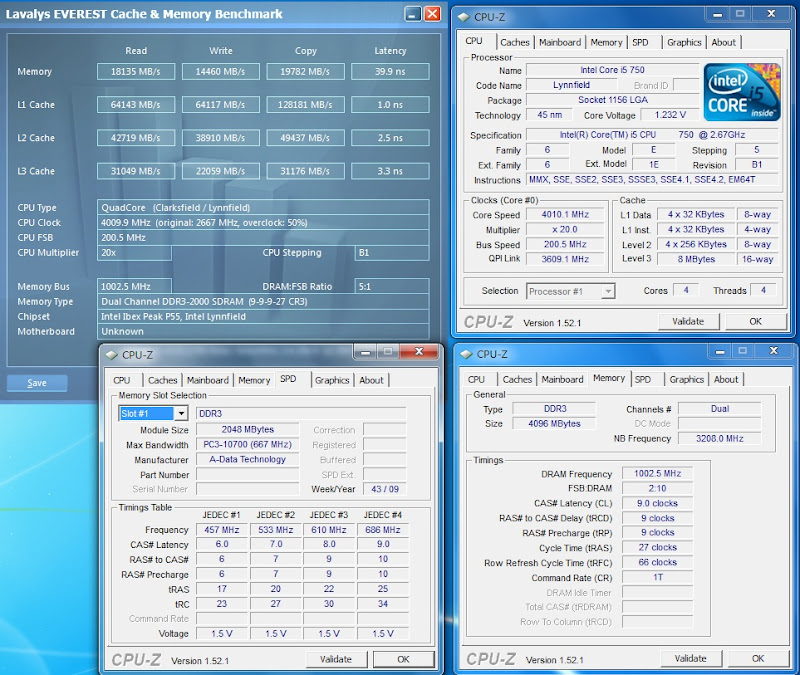Viewport: 800px width, 675px height.
Task: Minimize the CPU-Z SPD window
Action: coord(365,352)
